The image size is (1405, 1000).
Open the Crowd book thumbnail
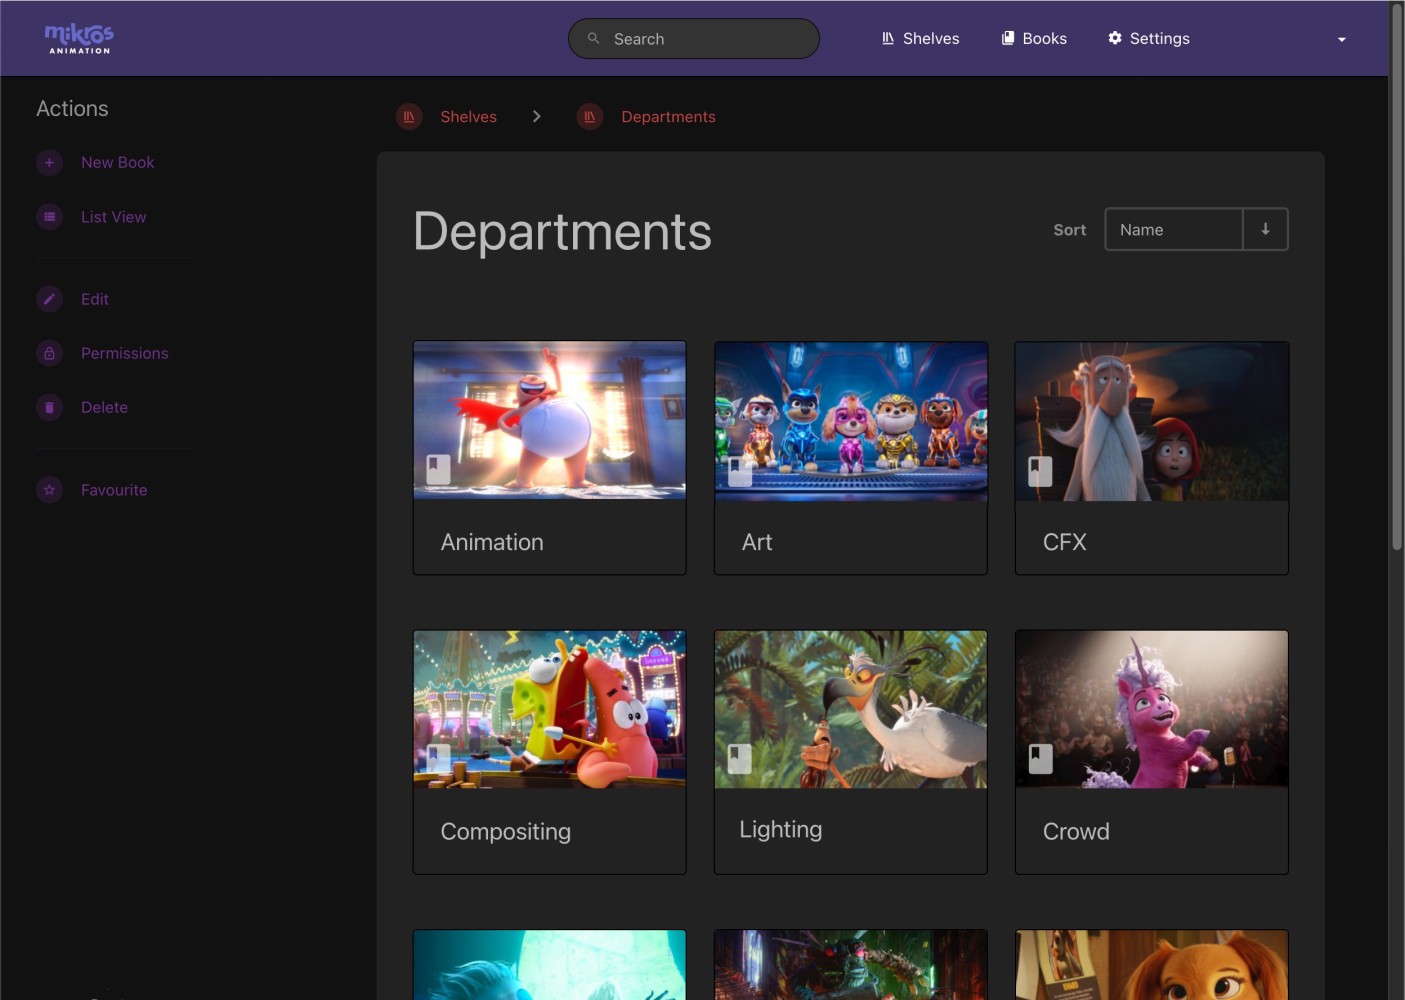tap(1152, 709)
